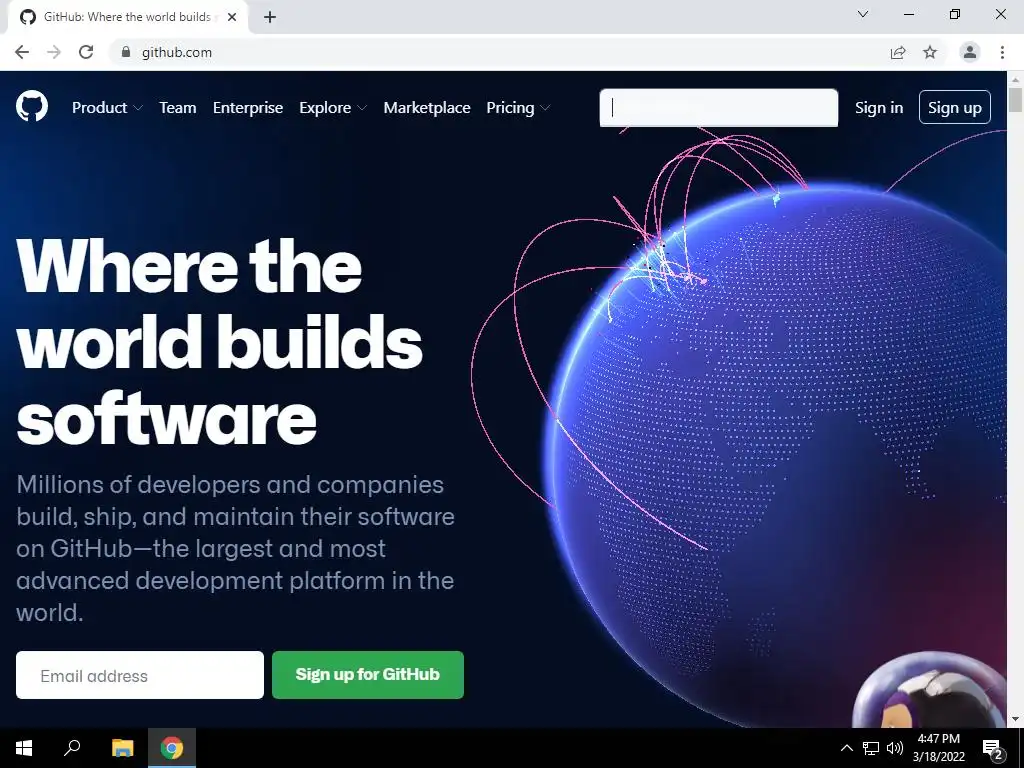Click scrollbar down arrow
This screenshot has width=1024, height=768.
pos(1015,720)
